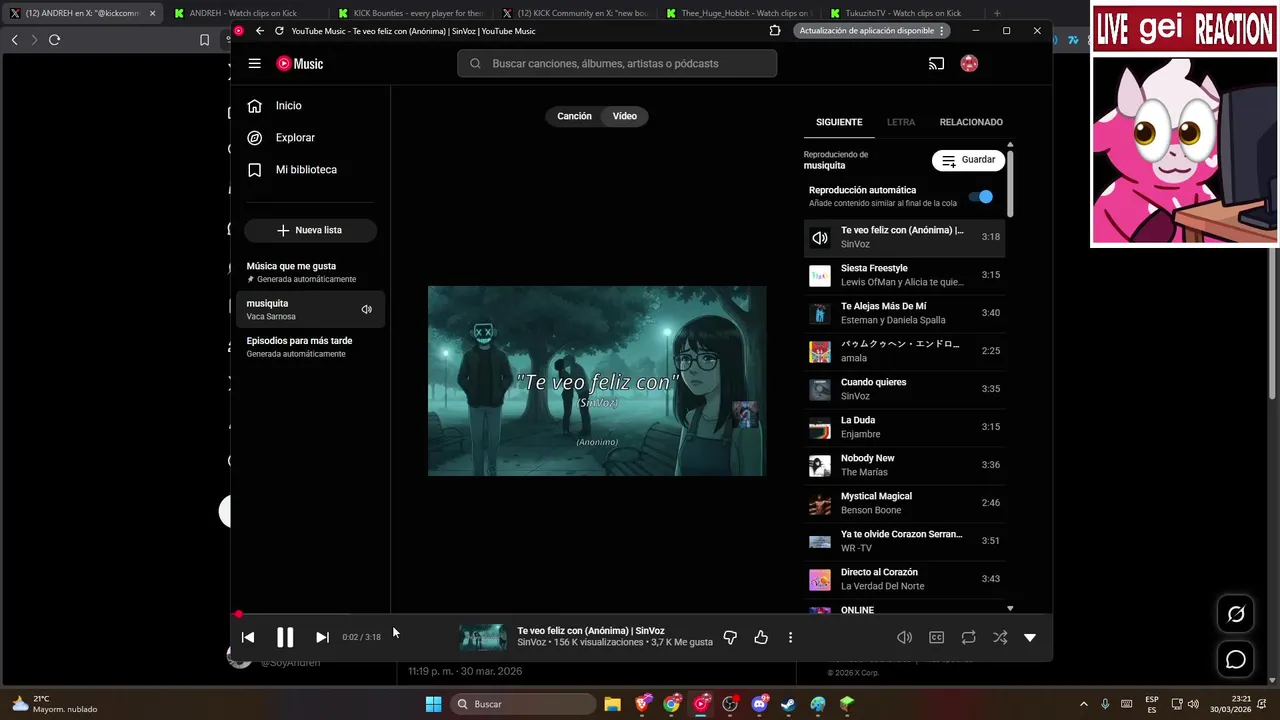The height and width of the screenshot is (720, 1280).
Task: Play Siesta Freestyle from the queue
Action: pyautogui.click(x=904, y=275)
